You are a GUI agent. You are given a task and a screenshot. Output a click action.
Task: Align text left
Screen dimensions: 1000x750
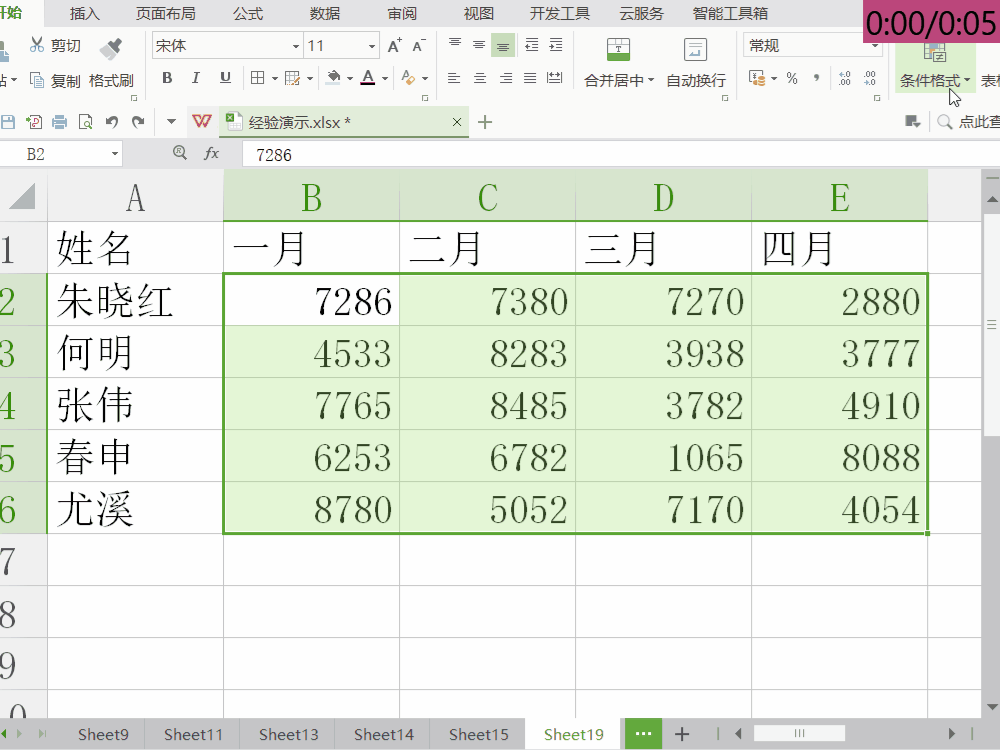[454, 78]
